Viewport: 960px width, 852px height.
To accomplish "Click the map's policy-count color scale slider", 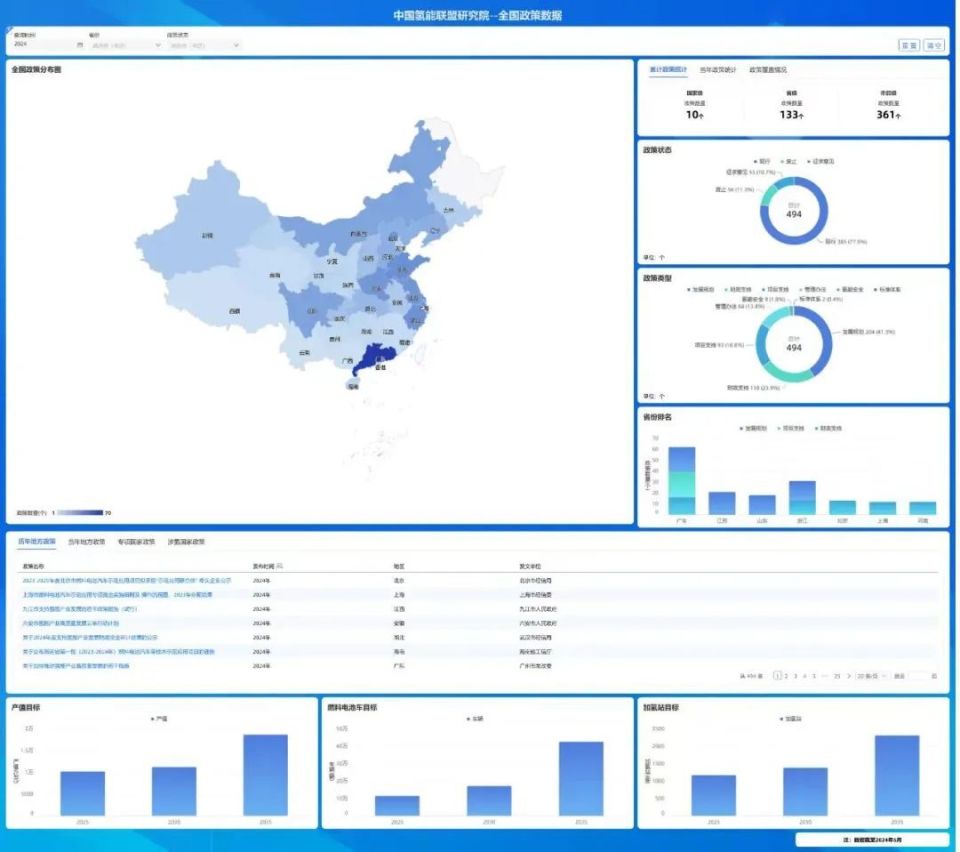I will 80,513.
